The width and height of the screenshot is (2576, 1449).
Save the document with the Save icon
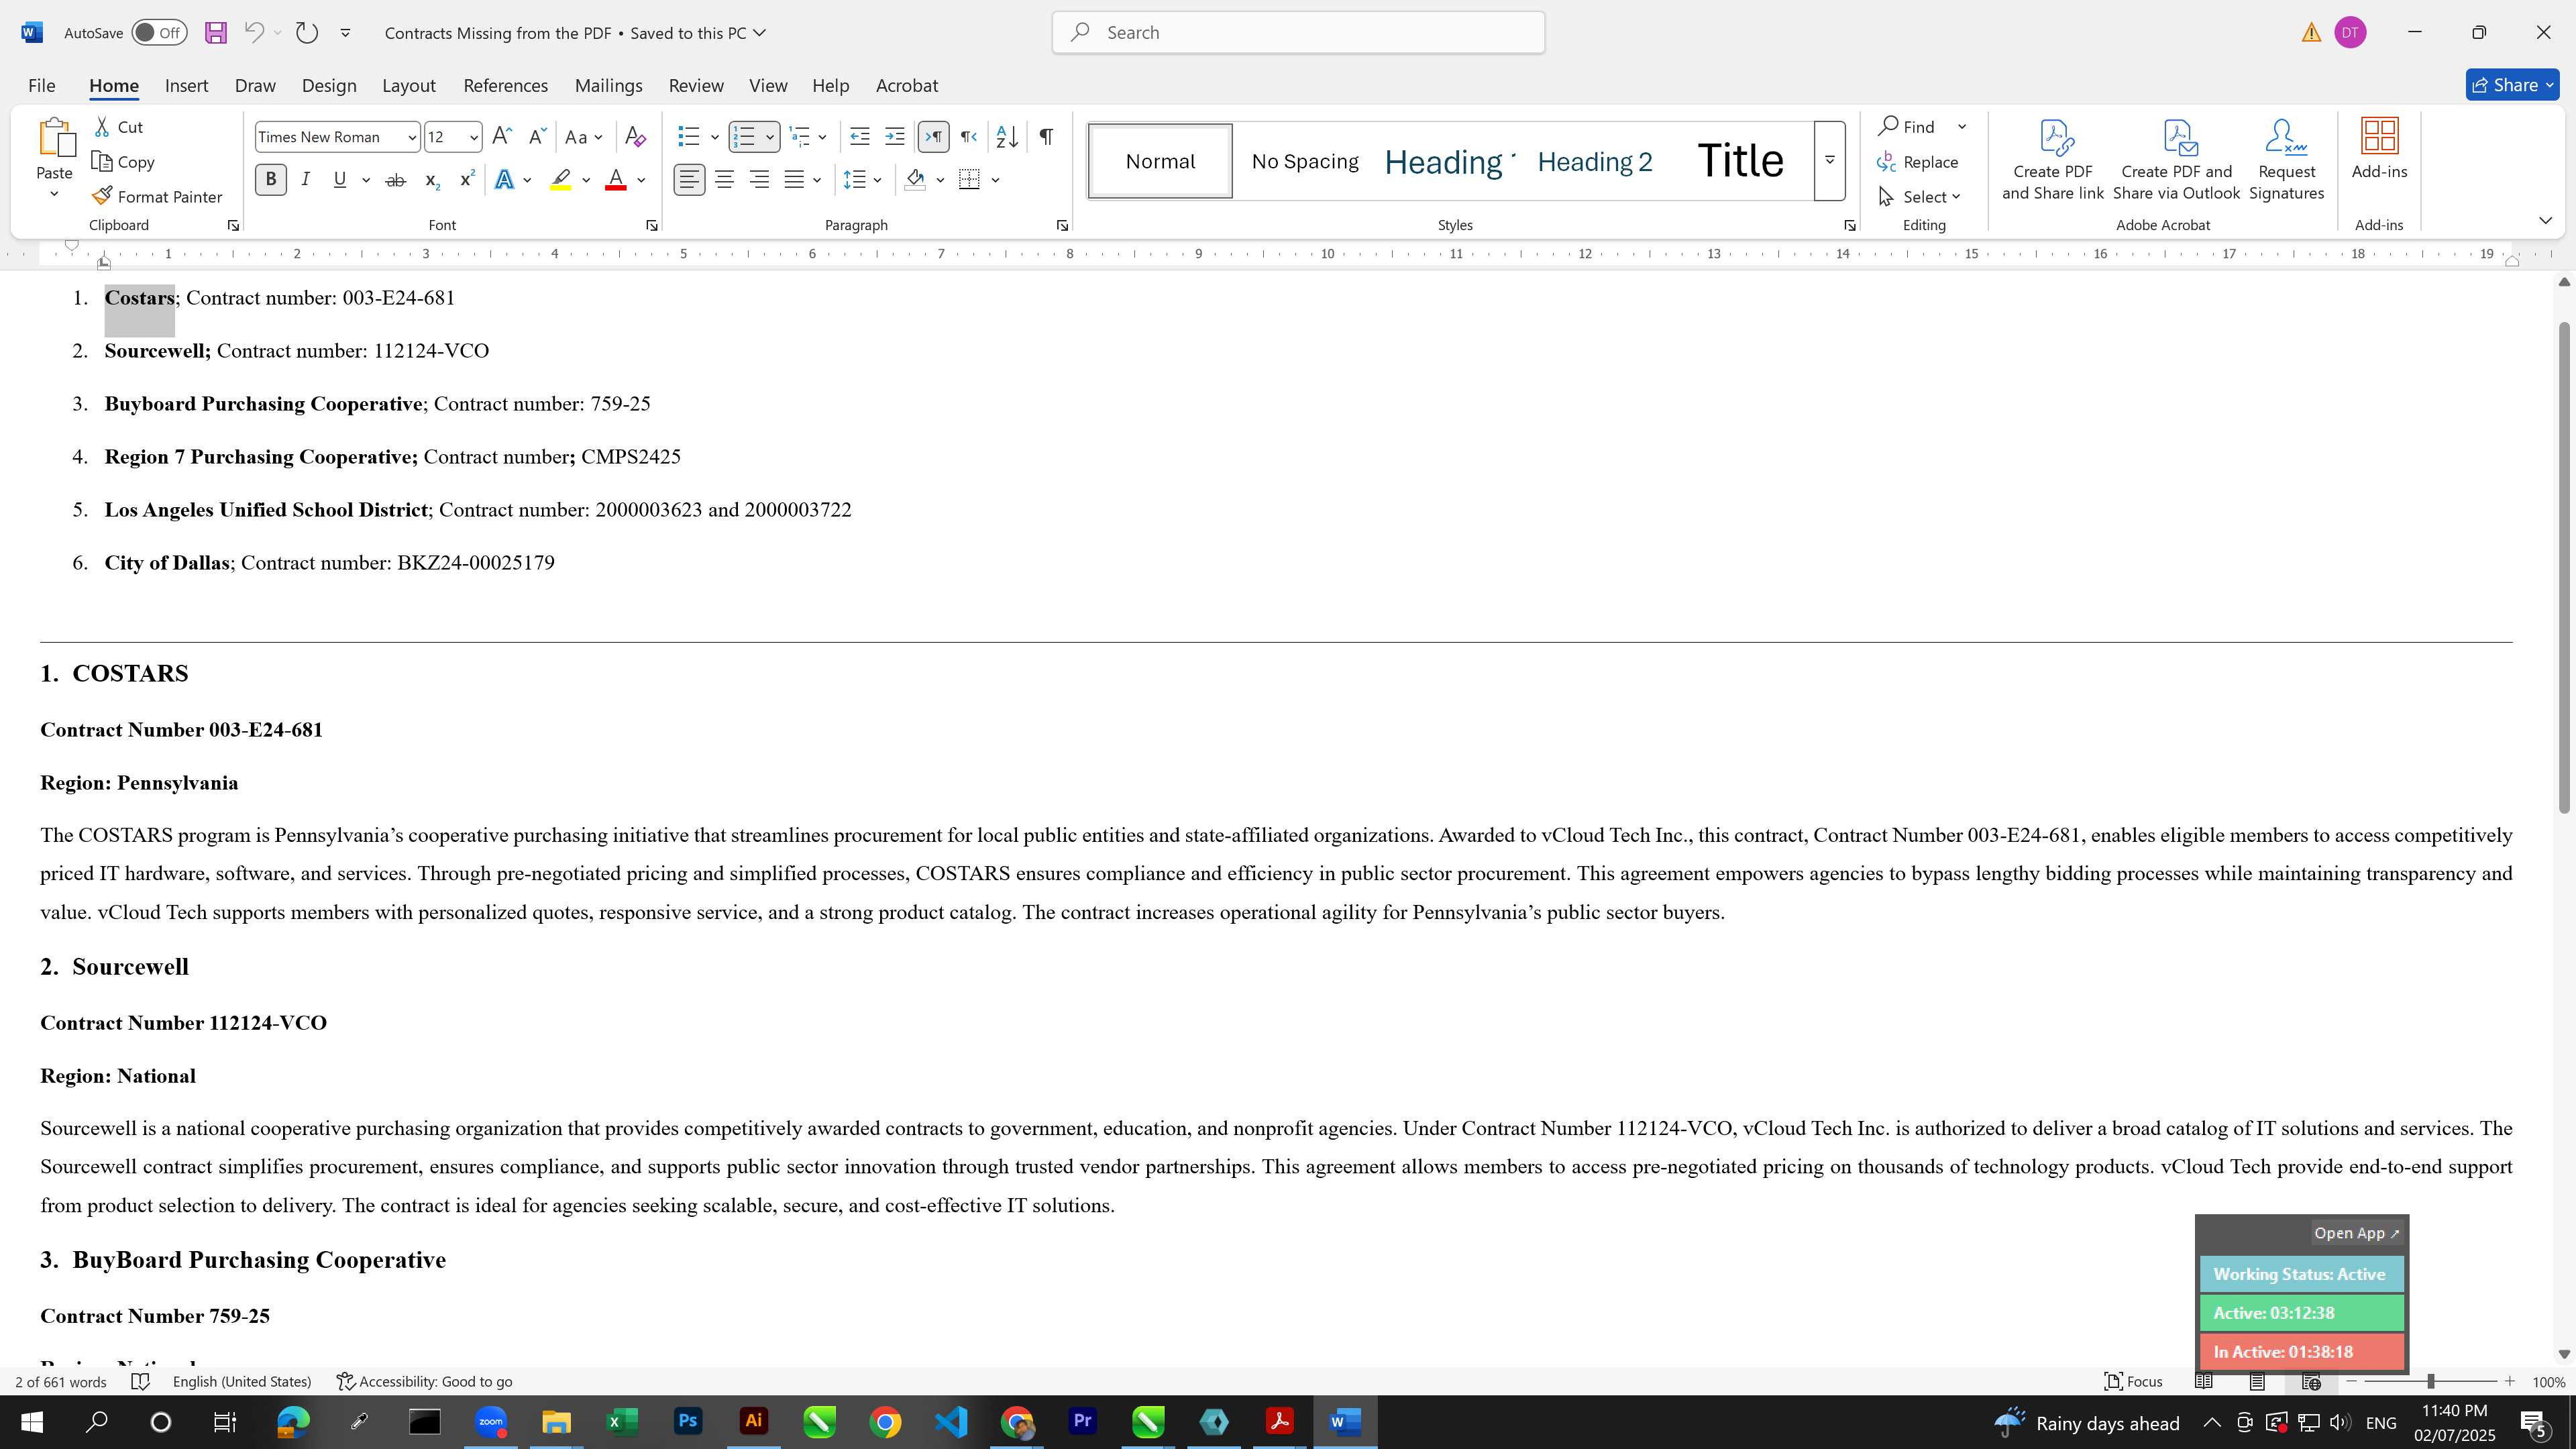(215, 33)
